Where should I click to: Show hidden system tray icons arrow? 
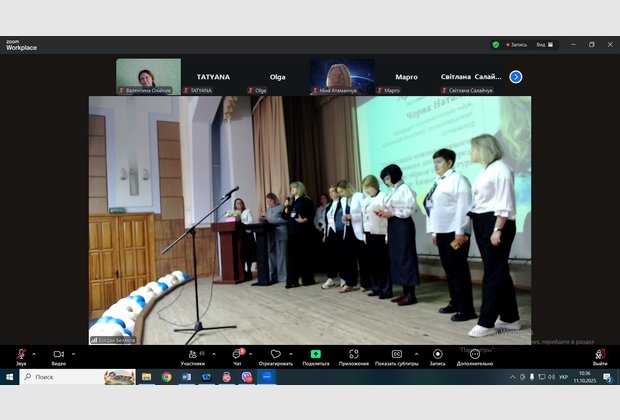coord(513,377)
